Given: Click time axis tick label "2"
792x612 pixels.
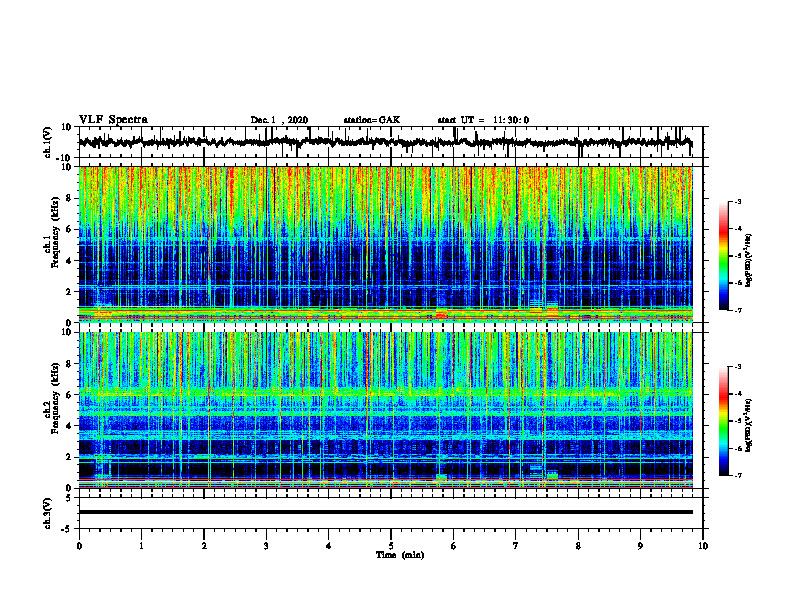Looking at the screenshot, I should (x=204, y=546).
